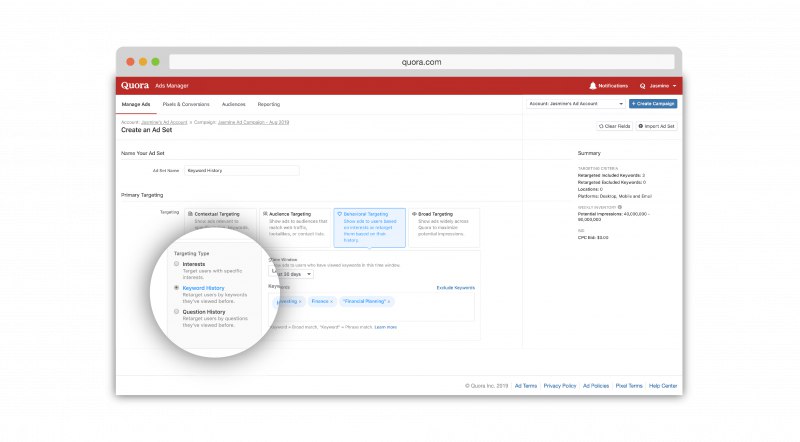The height and width of the screenshot is (442, 800).
Task: Open the Help Center footer link
Action: pos(663,386)
